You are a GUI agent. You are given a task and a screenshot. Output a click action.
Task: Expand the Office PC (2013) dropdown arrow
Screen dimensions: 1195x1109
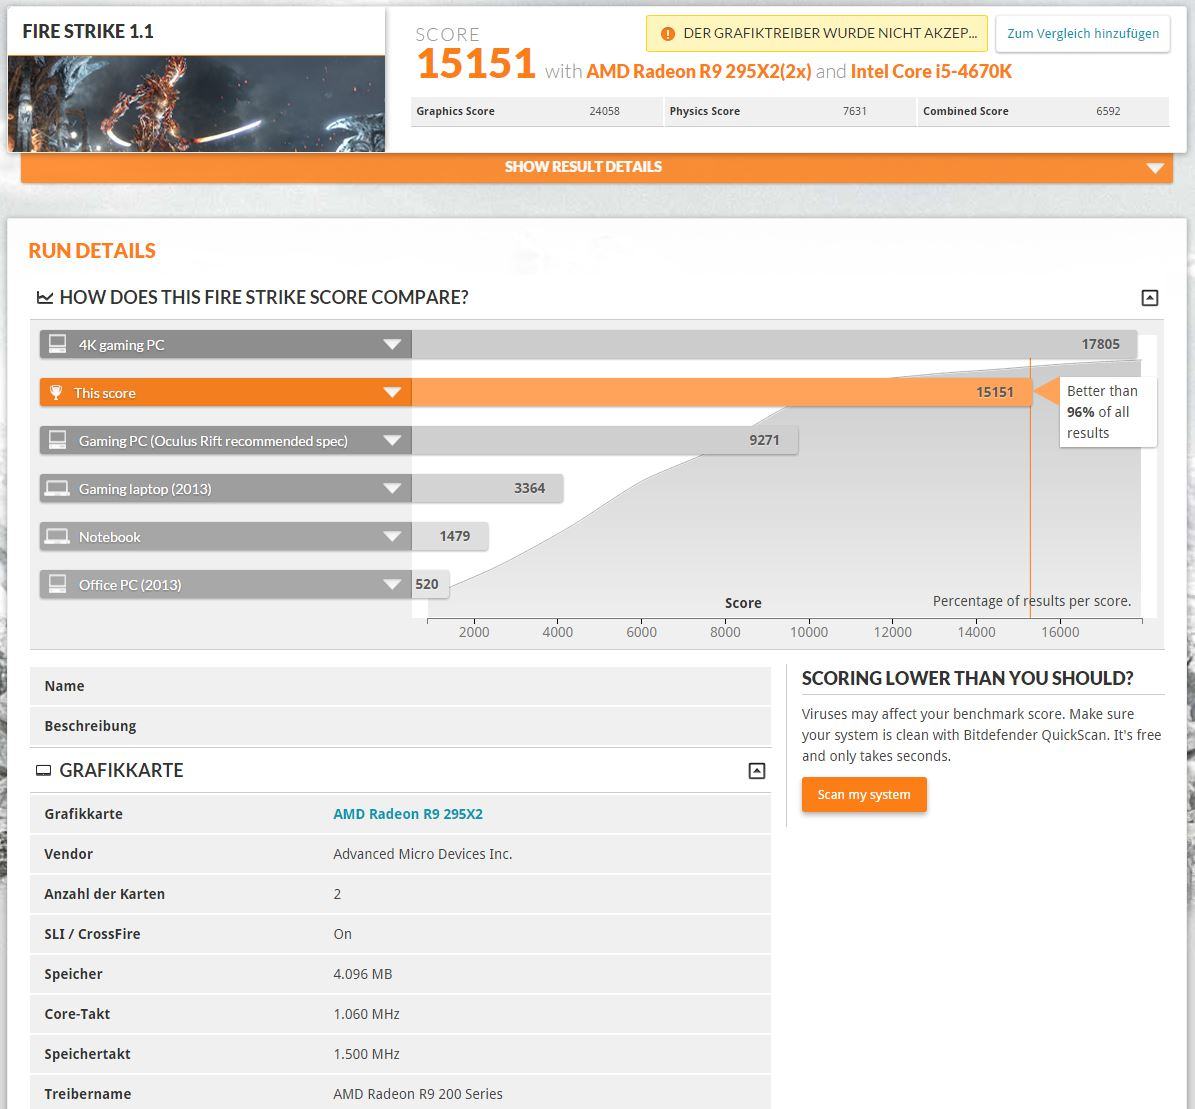tap(392, 585)
